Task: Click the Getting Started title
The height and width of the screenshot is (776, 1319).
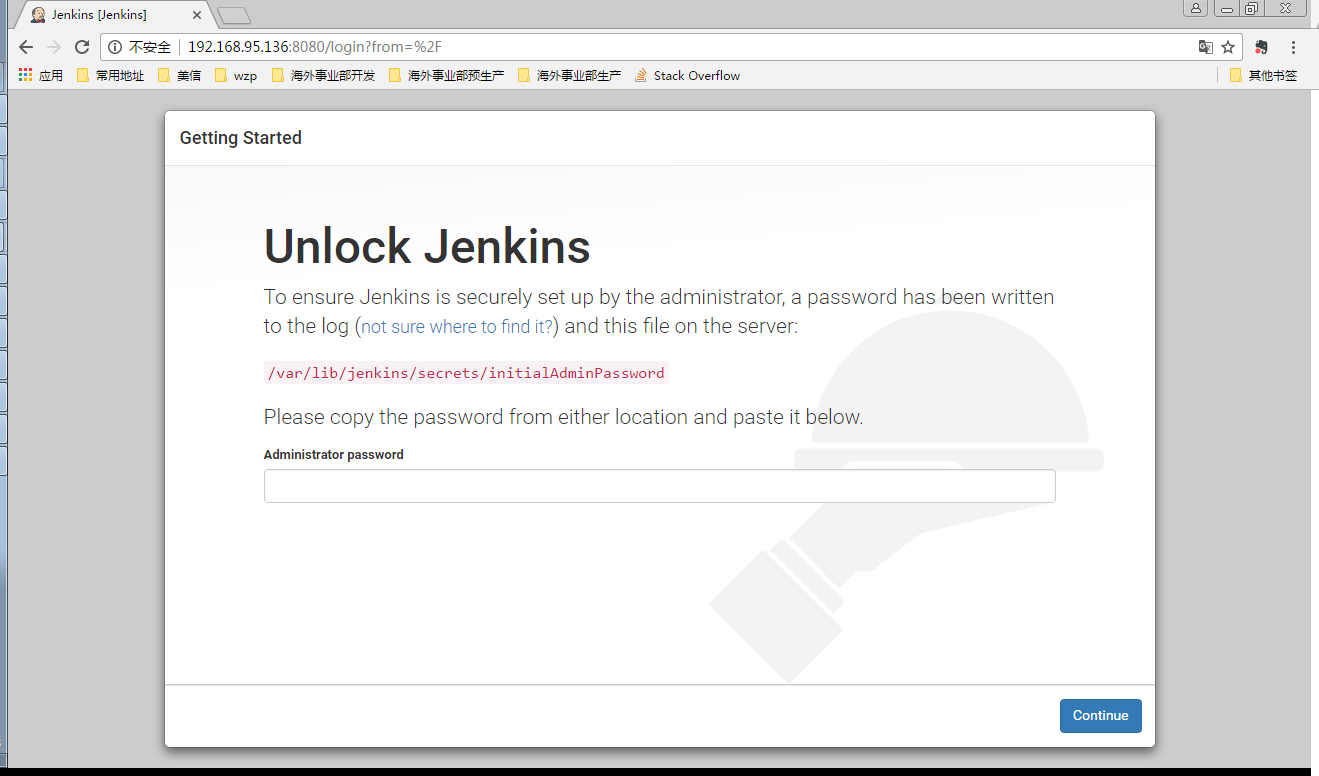Action: [x=240, y=138]
